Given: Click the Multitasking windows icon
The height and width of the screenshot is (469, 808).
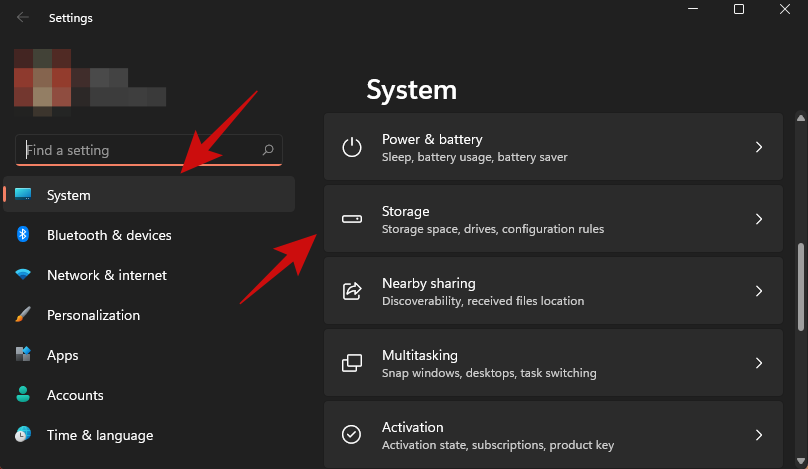Looking at the screenshot, I should coord(352,363).
